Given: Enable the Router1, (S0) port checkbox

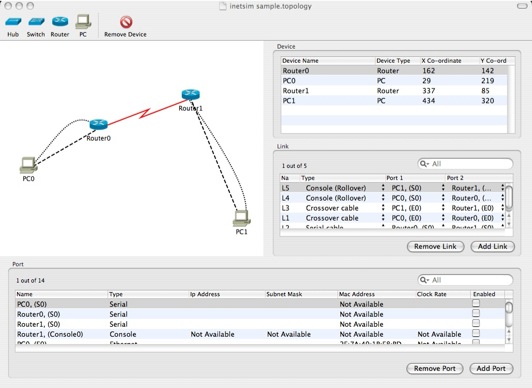Looking at the screenshot, I should click(476, 323).
